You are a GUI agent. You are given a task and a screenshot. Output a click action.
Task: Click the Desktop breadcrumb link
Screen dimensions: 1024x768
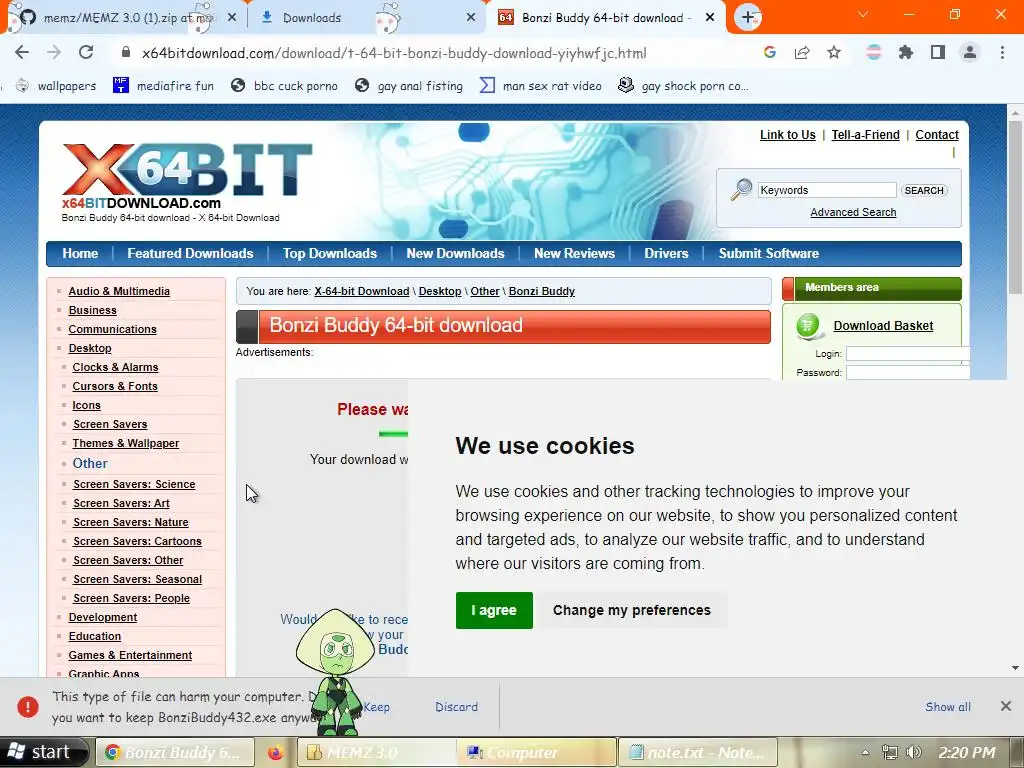click(440, 291)
